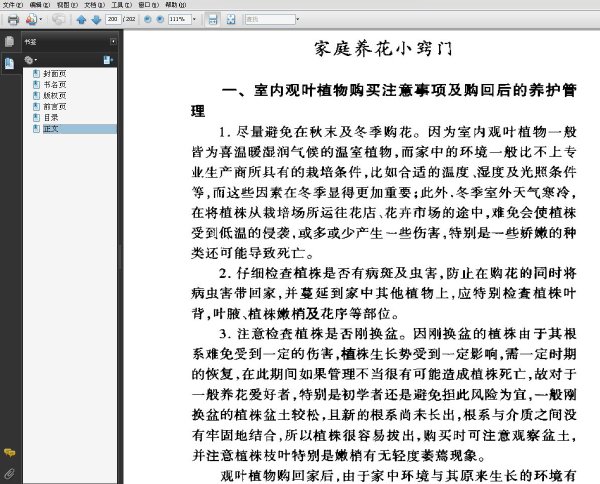Expand the find box dropdown arrow

[297, 19]
